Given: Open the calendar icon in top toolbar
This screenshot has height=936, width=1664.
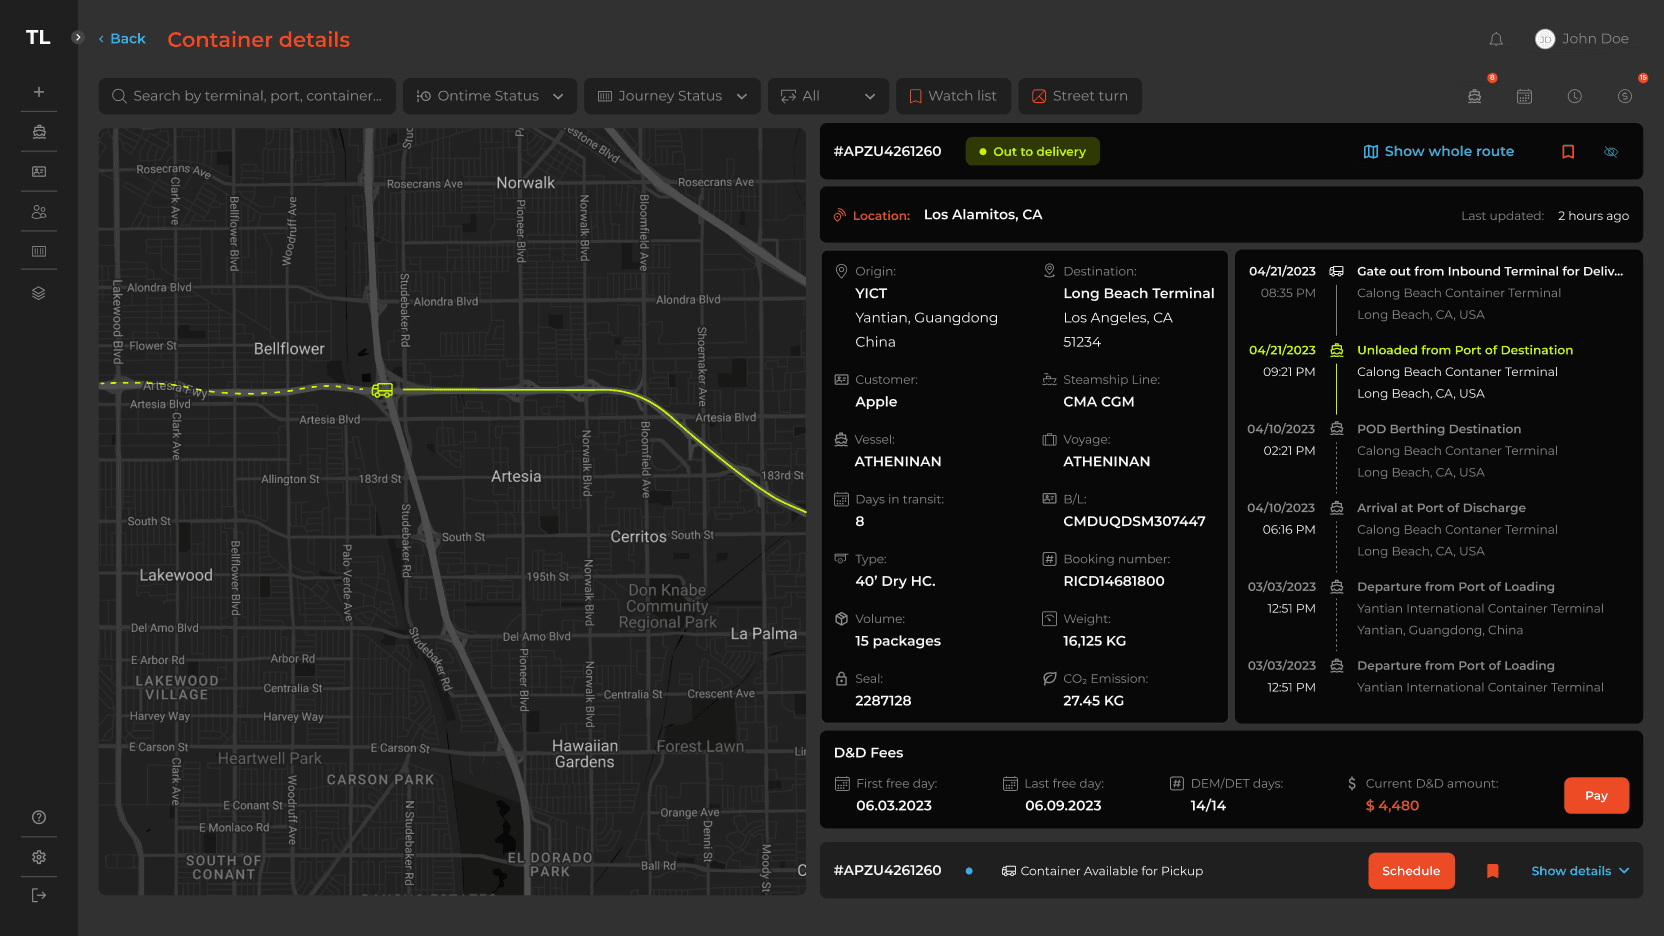Looking at the screenshot, I should 1524,96.
